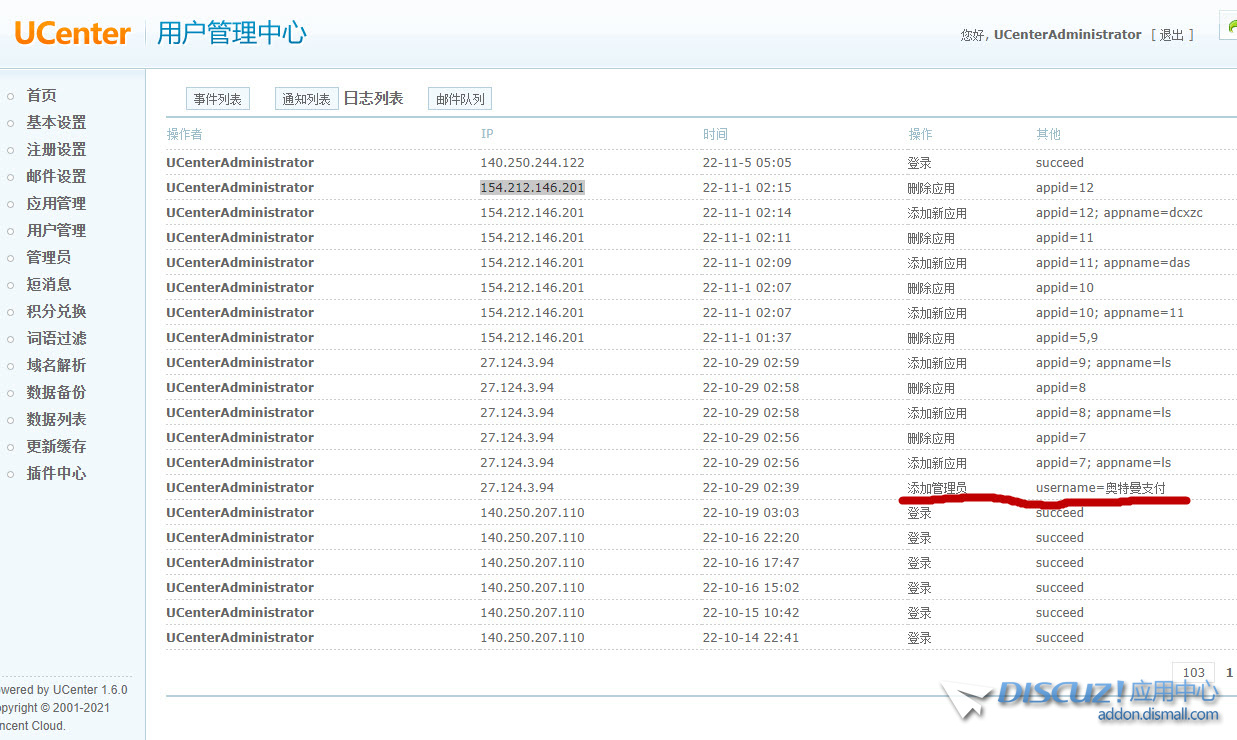The width and height of the screenshot is (1237, 740).
Task: Select 邮件设置 from the left menu
Action: coord(56,176)
